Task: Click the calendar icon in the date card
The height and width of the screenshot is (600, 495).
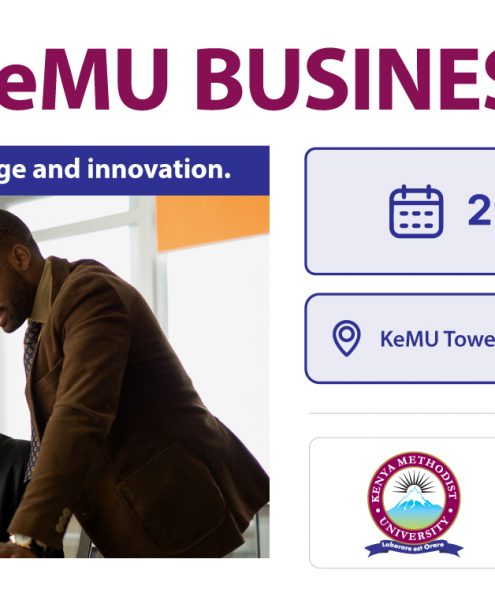Action: 416,211
